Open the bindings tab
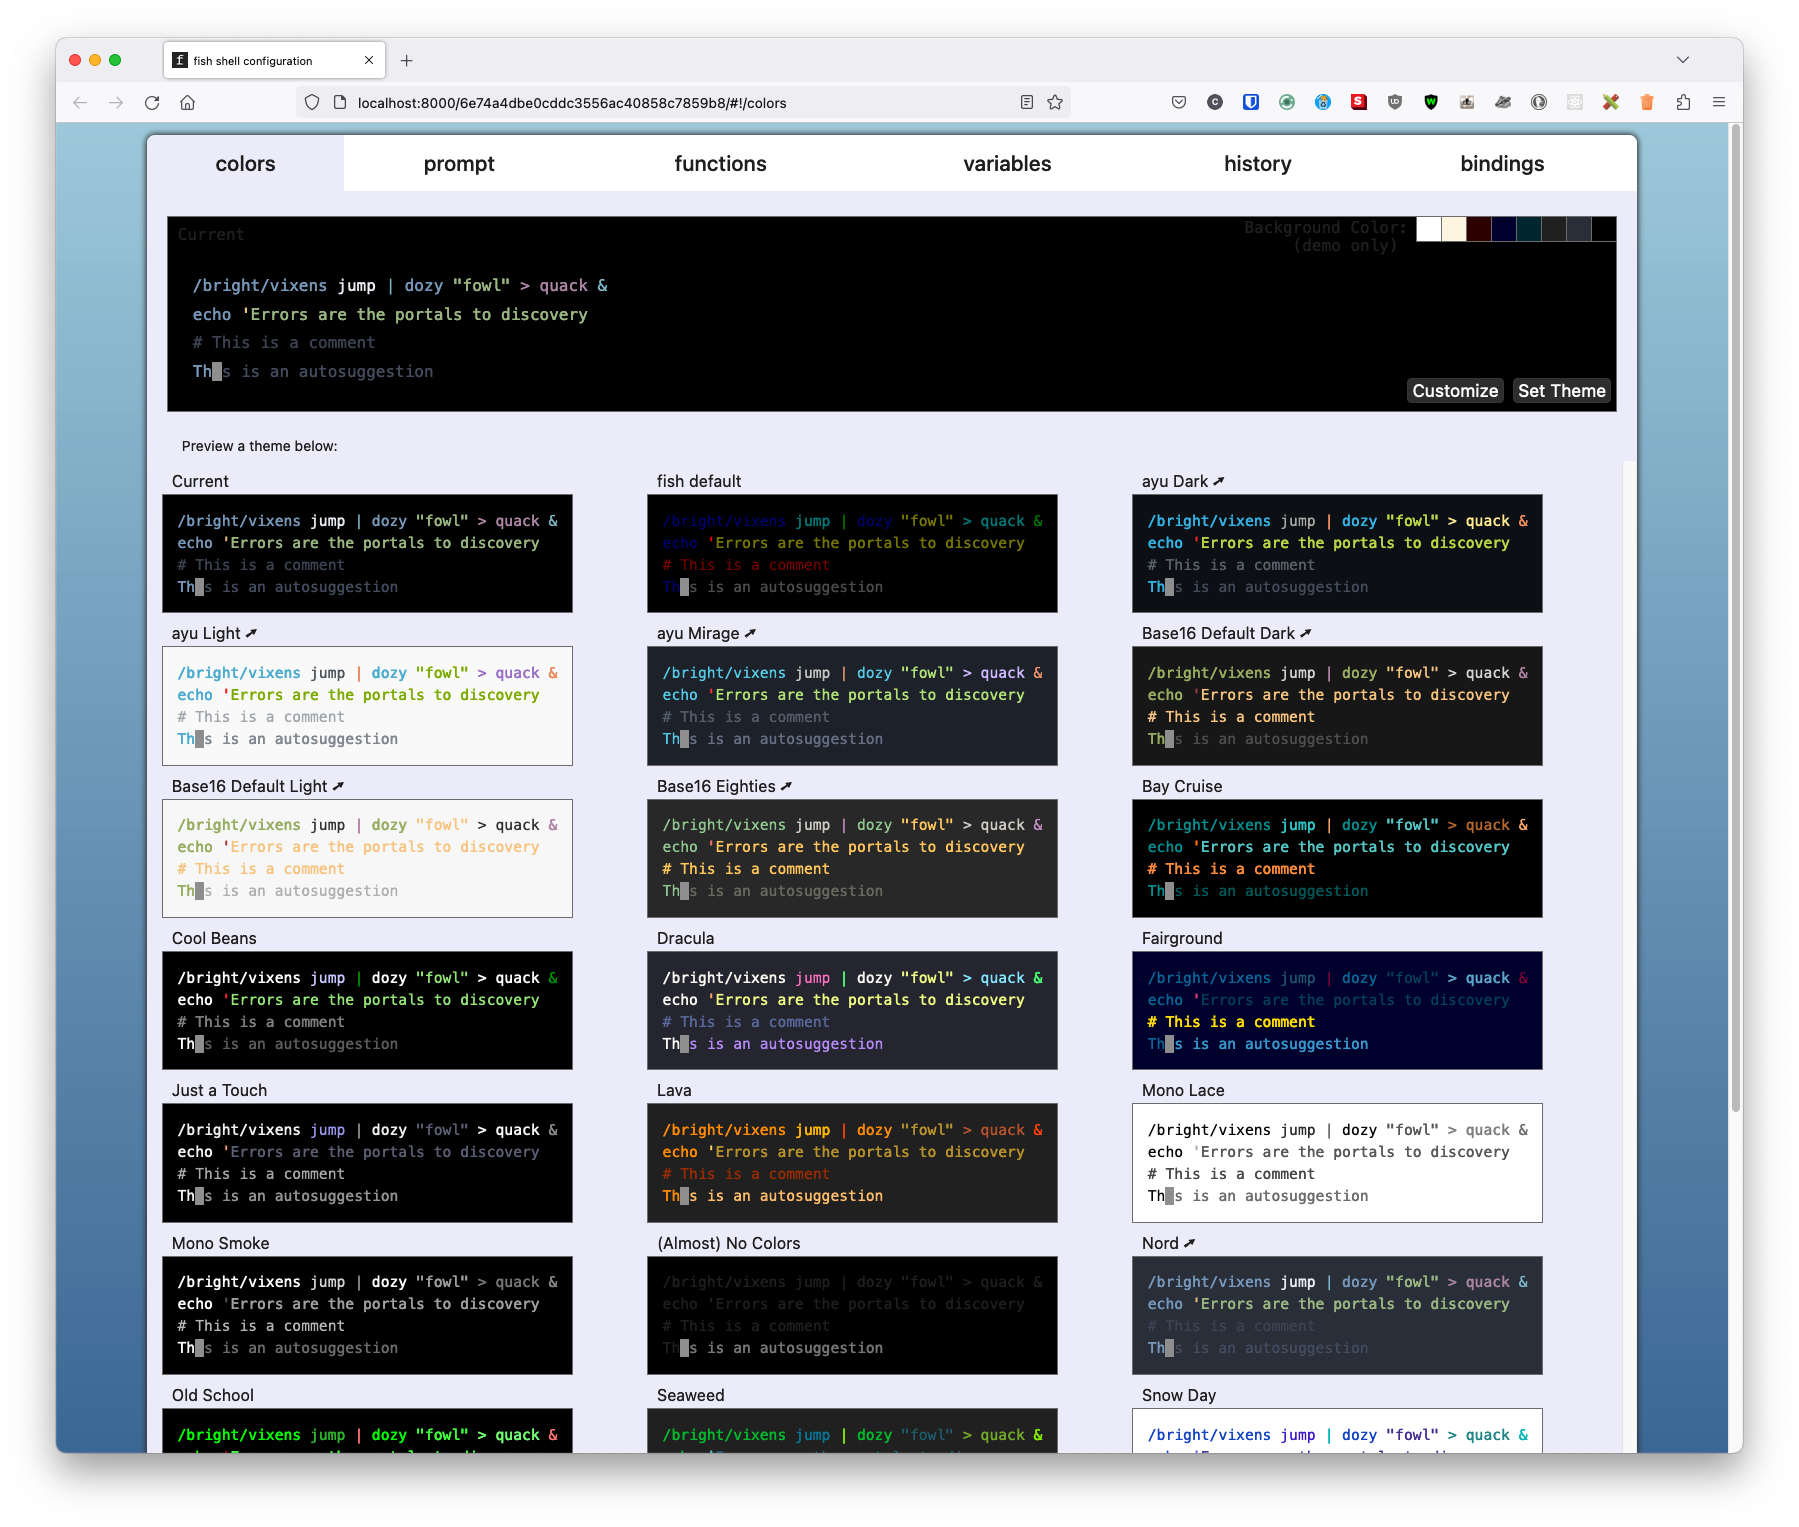The width and height of the screenshot is (1799, 1527). [x=1502, y=163]
